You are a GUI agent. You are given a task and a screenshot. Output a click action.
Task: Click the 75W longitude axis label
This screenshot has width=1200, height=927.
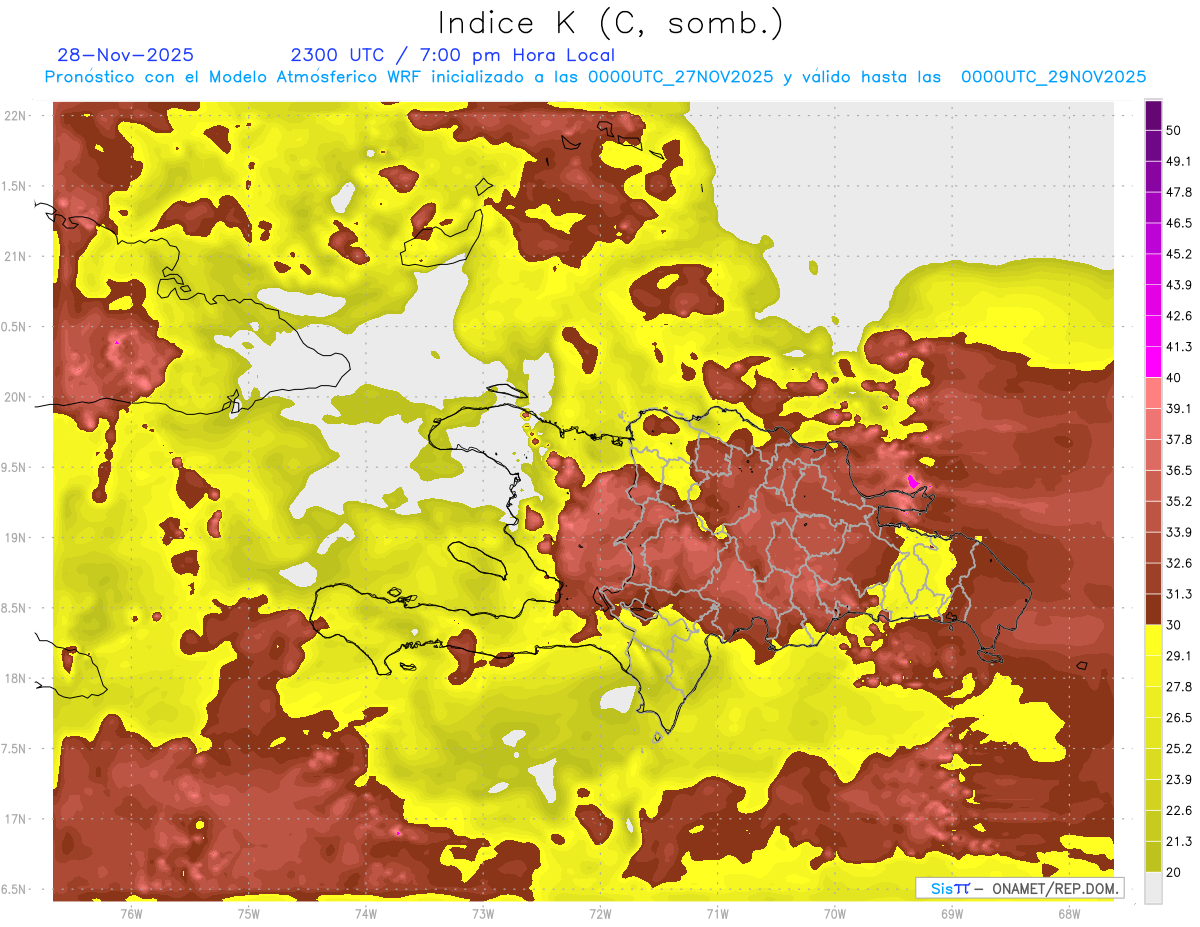tap(248, 913)
